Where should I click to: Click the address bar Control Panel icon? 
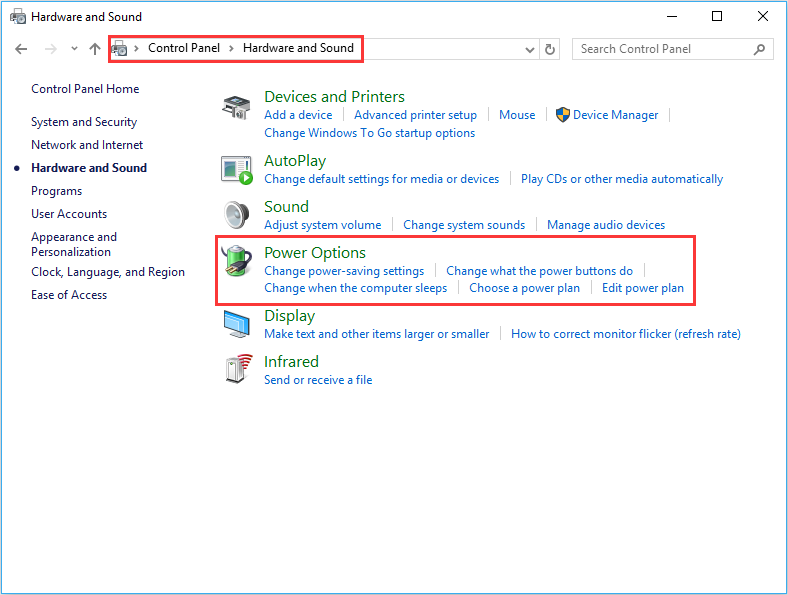[119, 49]
